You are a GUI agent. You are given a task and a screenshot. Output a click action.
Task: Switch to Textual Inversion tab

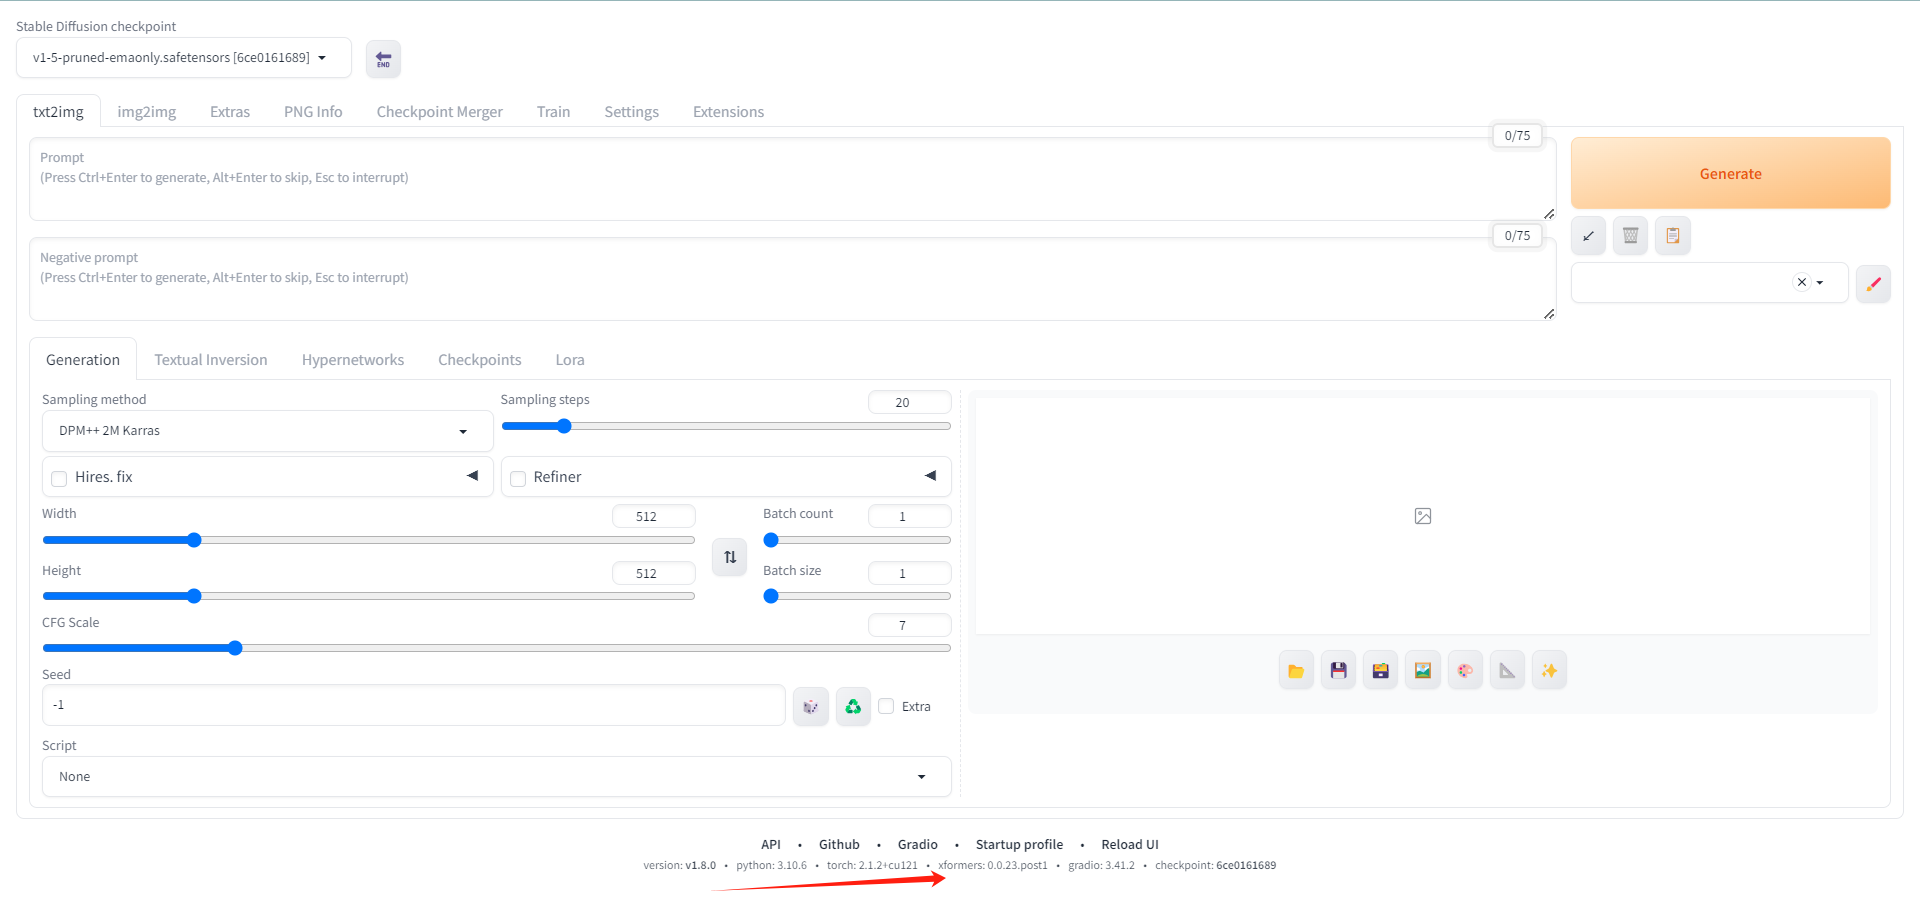click(x=211, y=360)
